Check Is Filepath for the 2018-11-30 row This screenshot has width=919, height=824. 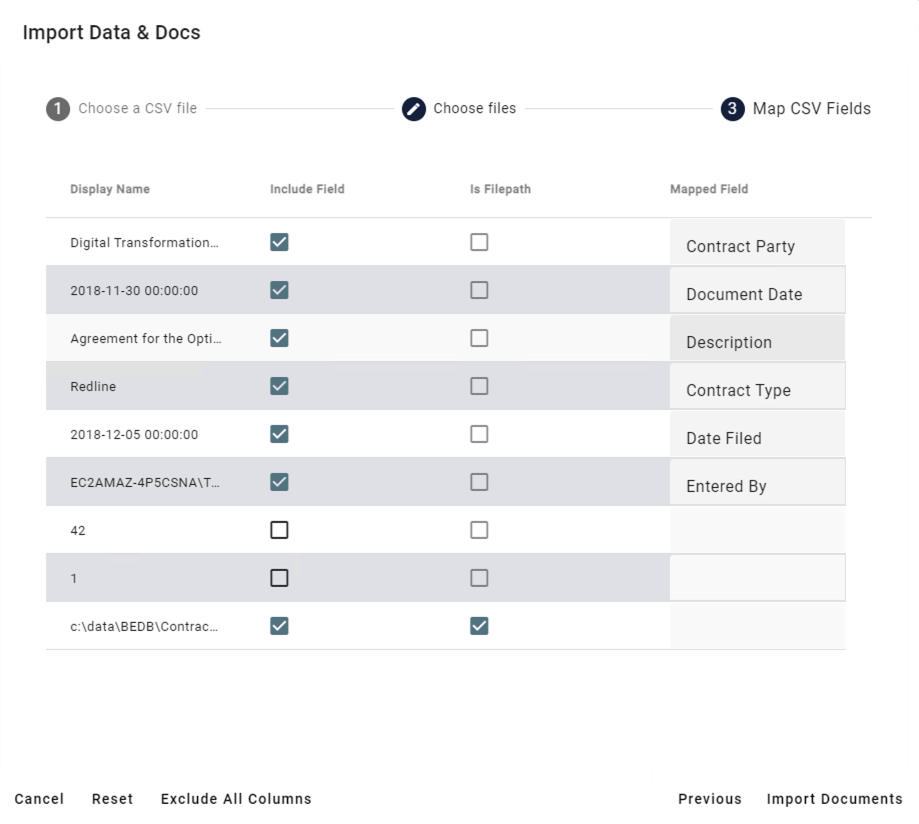pos(479,289)
